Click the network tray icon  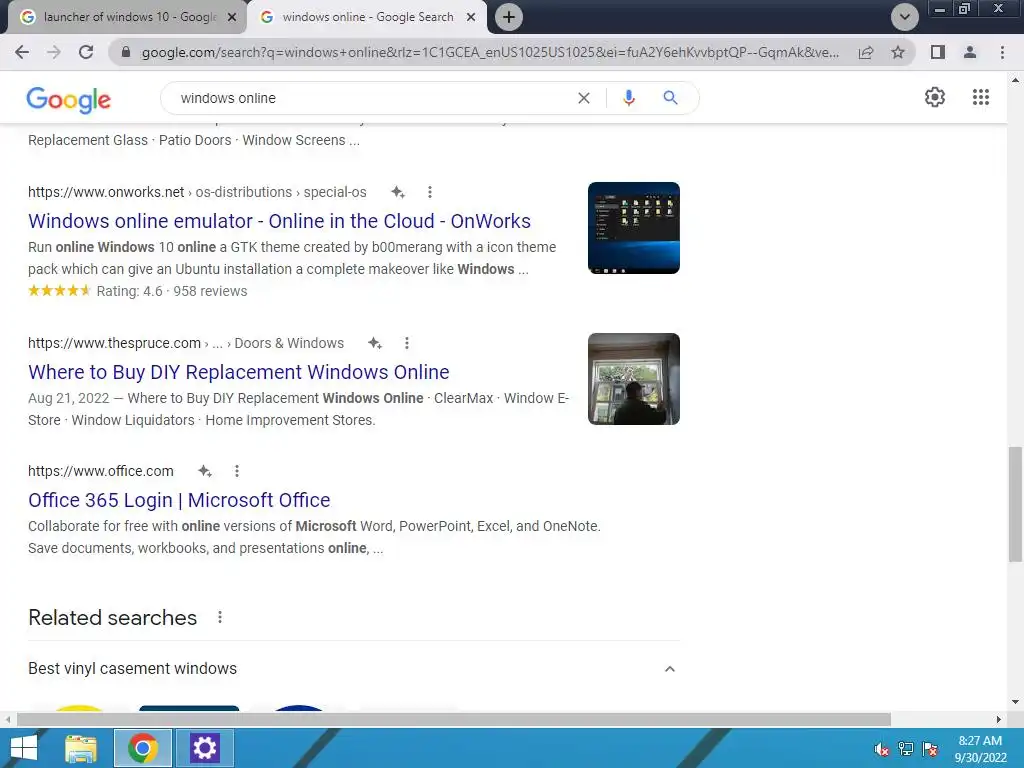[x=906, y=749]
